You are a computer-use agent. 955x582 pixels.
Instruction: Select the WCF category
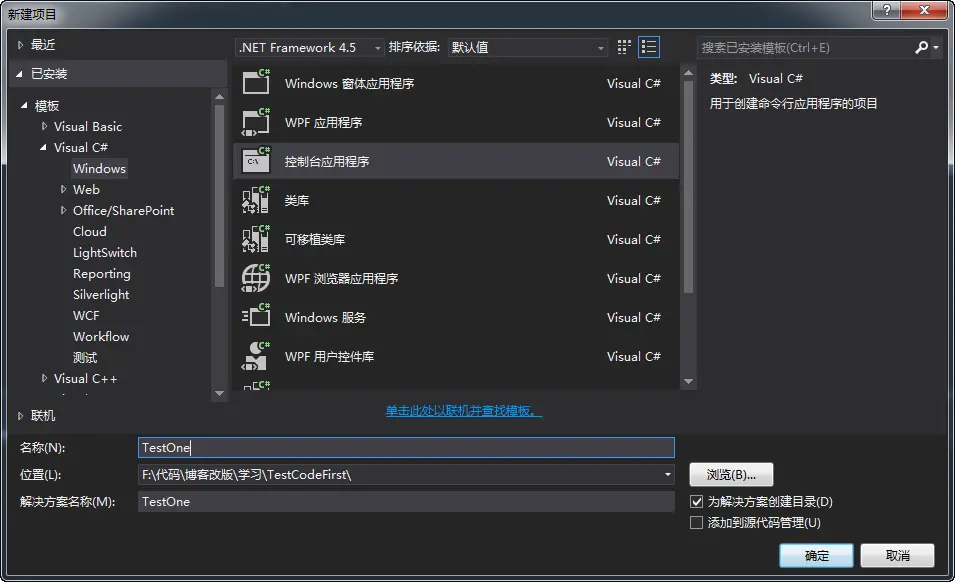[x=86, y=315]
